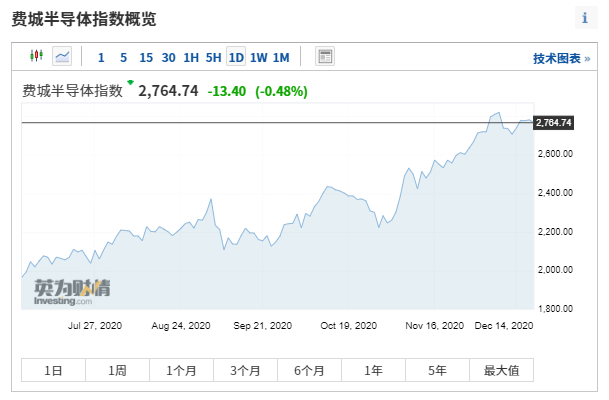Select the 1D interval
This screenshot has height=400, width=609.
[x=236, y=57]
